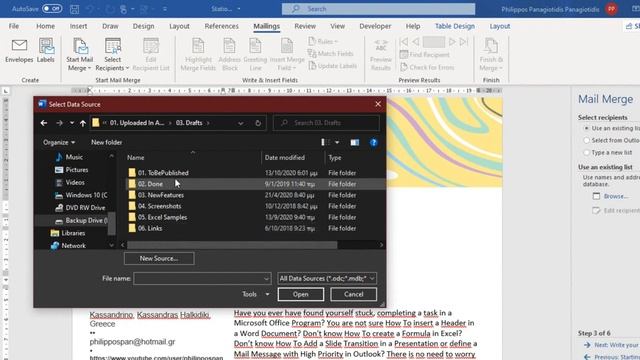Click New folder in the dialog toolbar
Viewport: 640px width, 360px height.
tap(107, 142)
